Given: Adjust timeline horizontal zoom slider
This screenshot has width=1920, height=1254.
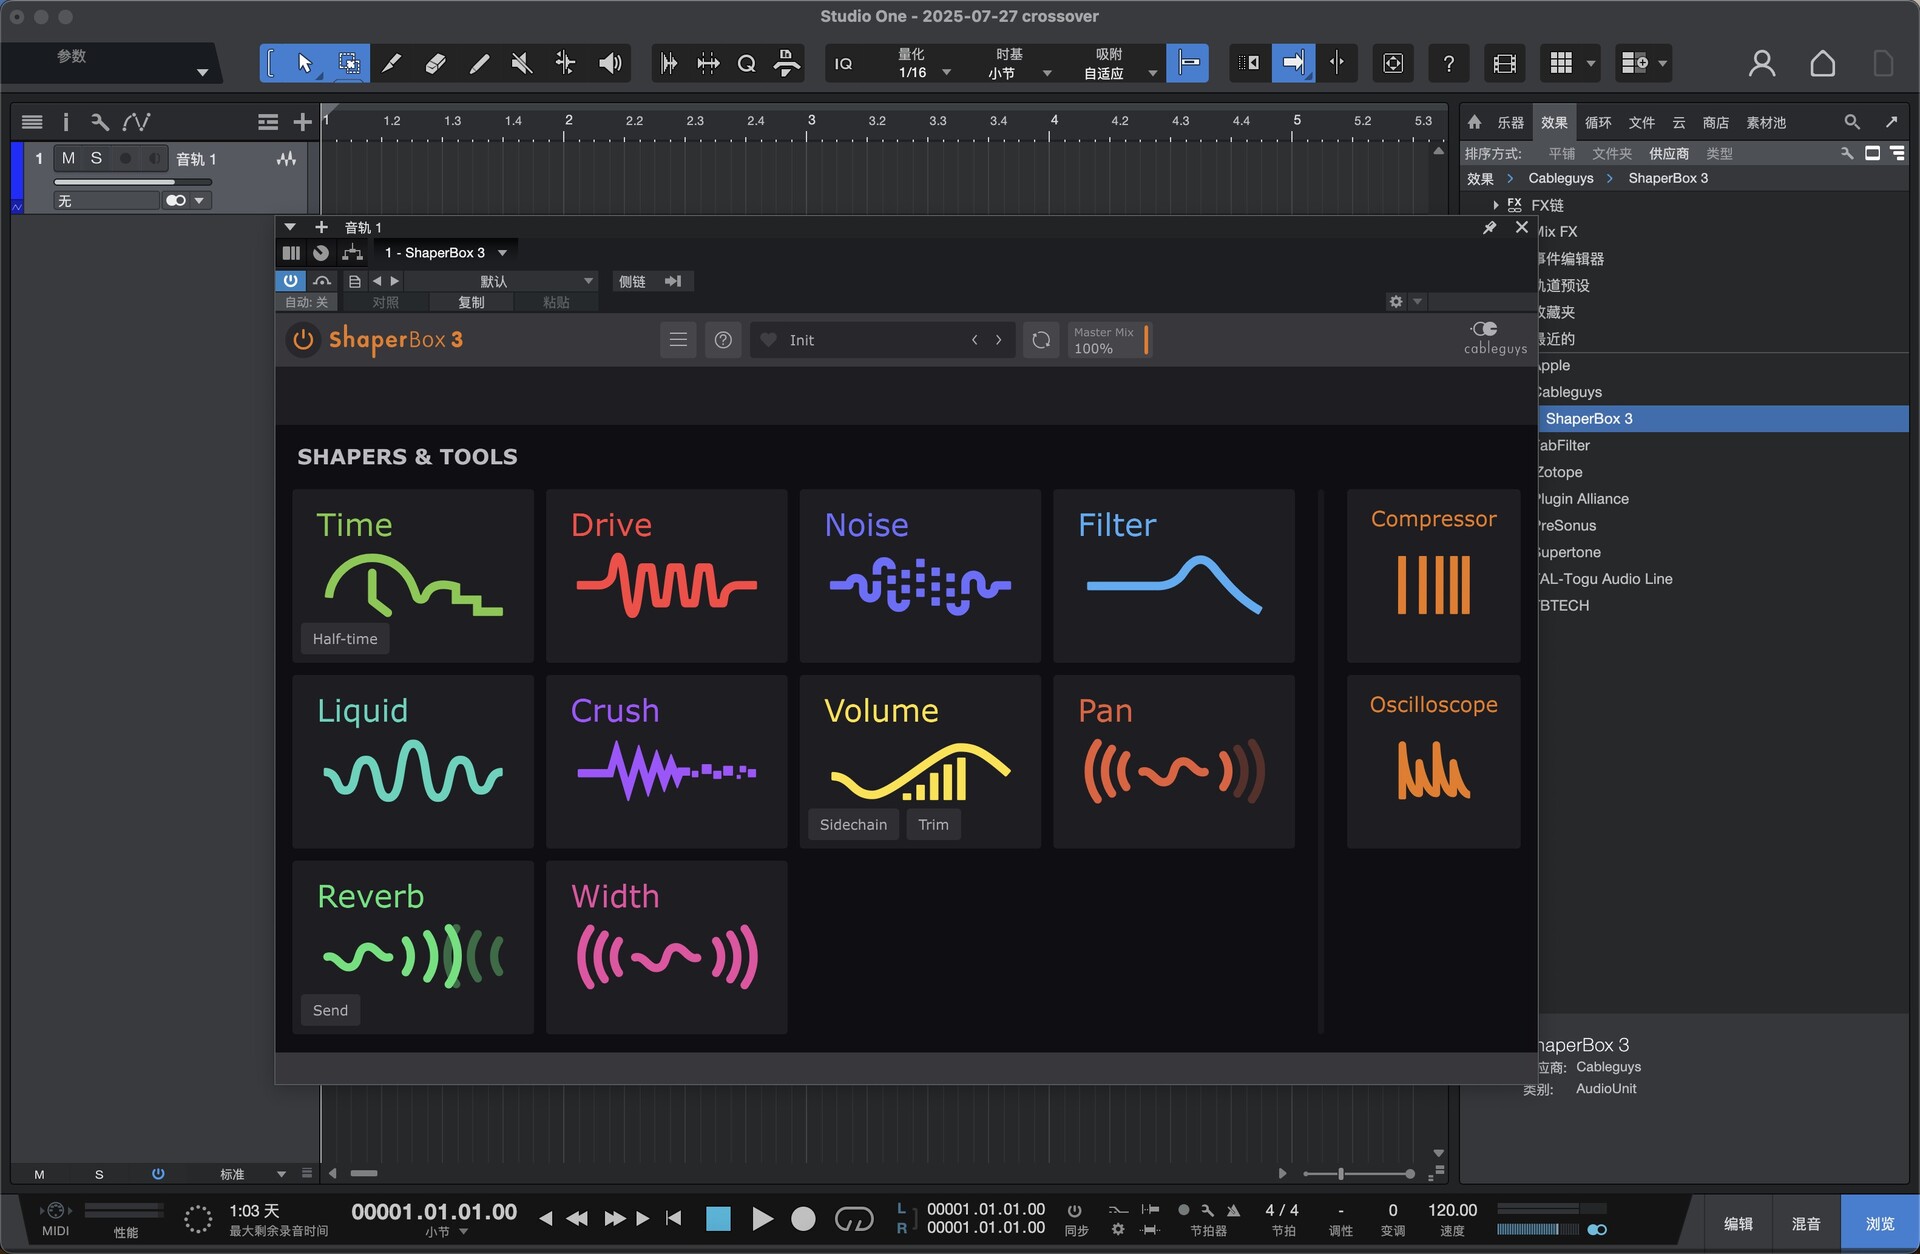Looking at the screenshot, I should coord(1359,1174).
